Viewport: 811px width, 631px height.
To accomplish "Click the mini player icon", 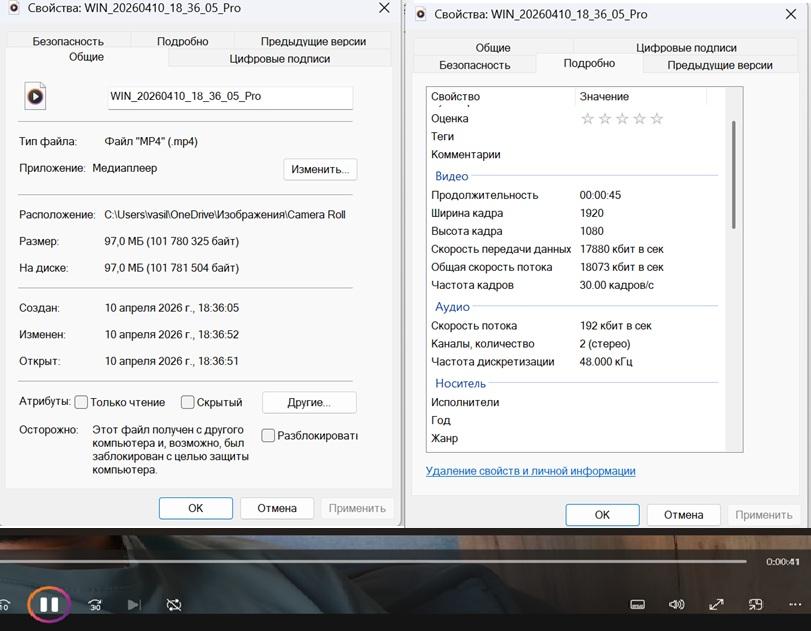I will coord(756,605).
